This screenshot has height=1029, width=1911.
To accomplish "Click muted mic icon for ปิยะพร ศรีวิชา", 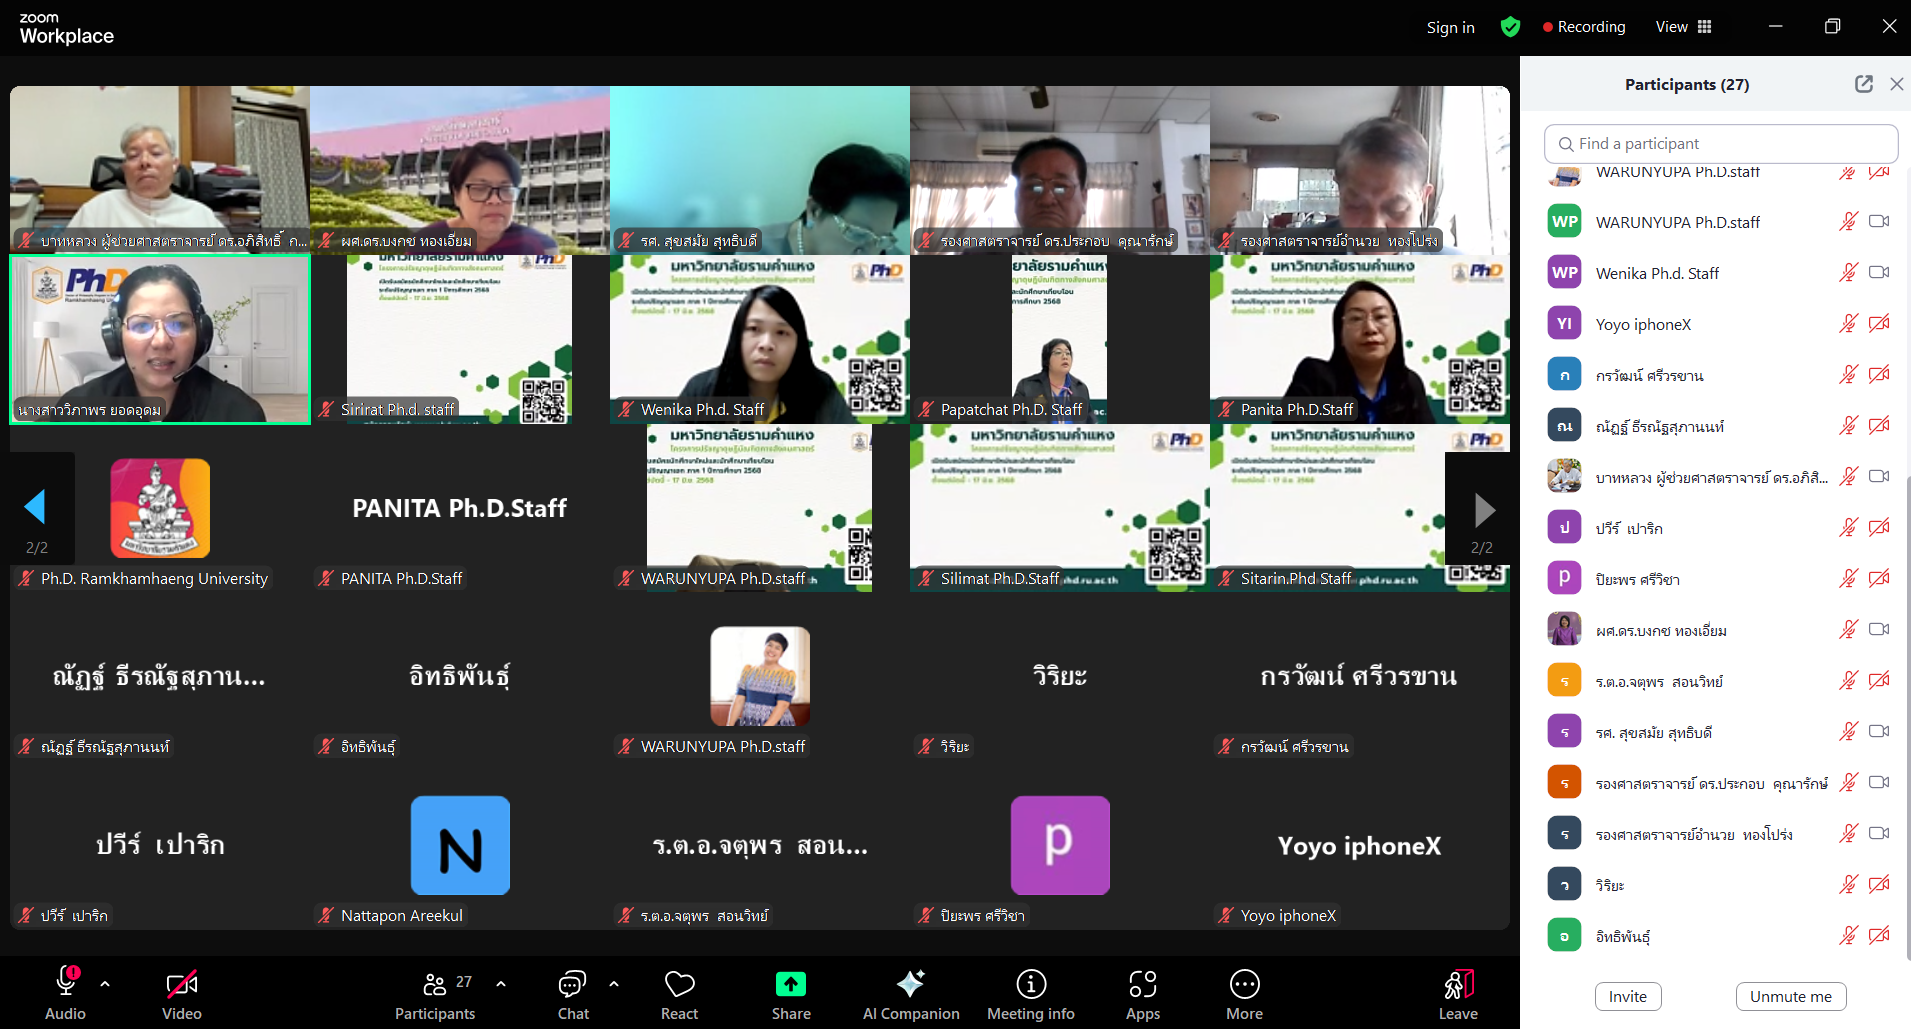I will coord(1848,578).
